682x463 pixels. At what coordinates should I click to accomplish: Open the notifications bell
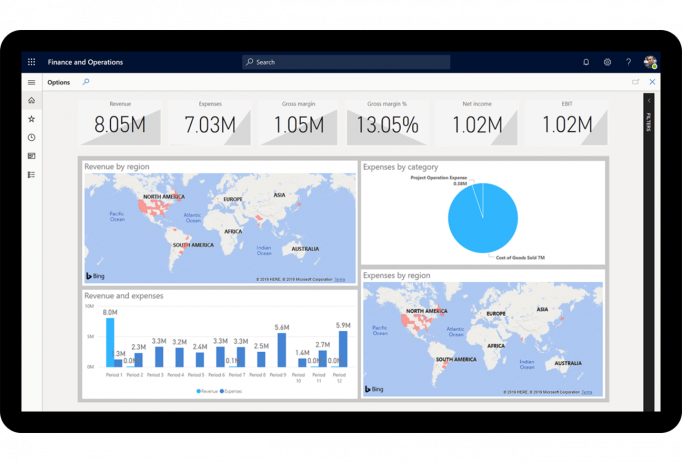click(x=586, y=62)
